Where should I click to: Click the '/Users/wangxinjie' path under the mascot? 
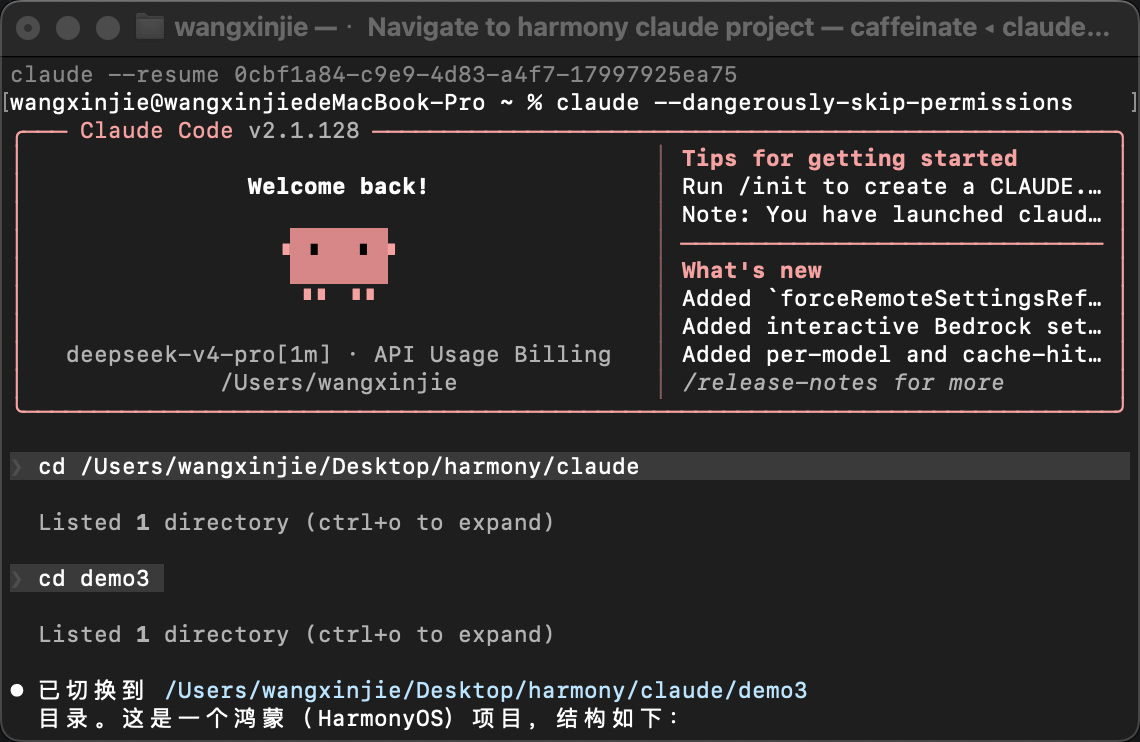339,383
